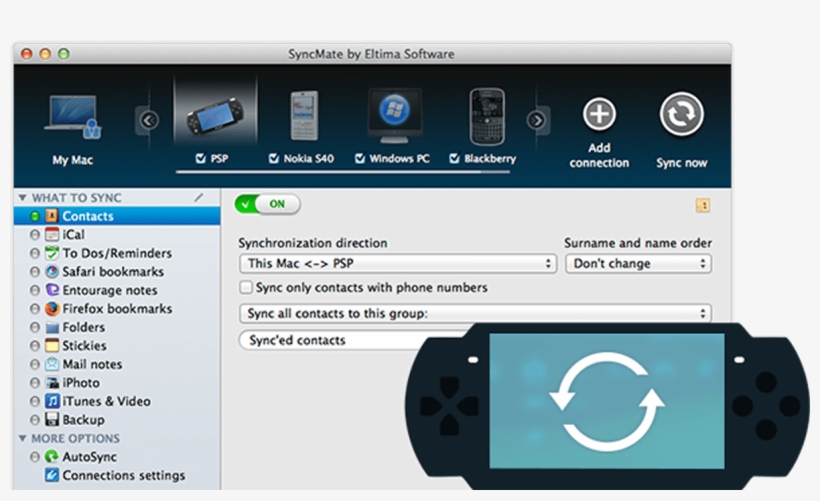820x501 pixels.
Task: Toggle the iPhoto sync status circle
Action: pyautogui.click(x=35, y=383)
